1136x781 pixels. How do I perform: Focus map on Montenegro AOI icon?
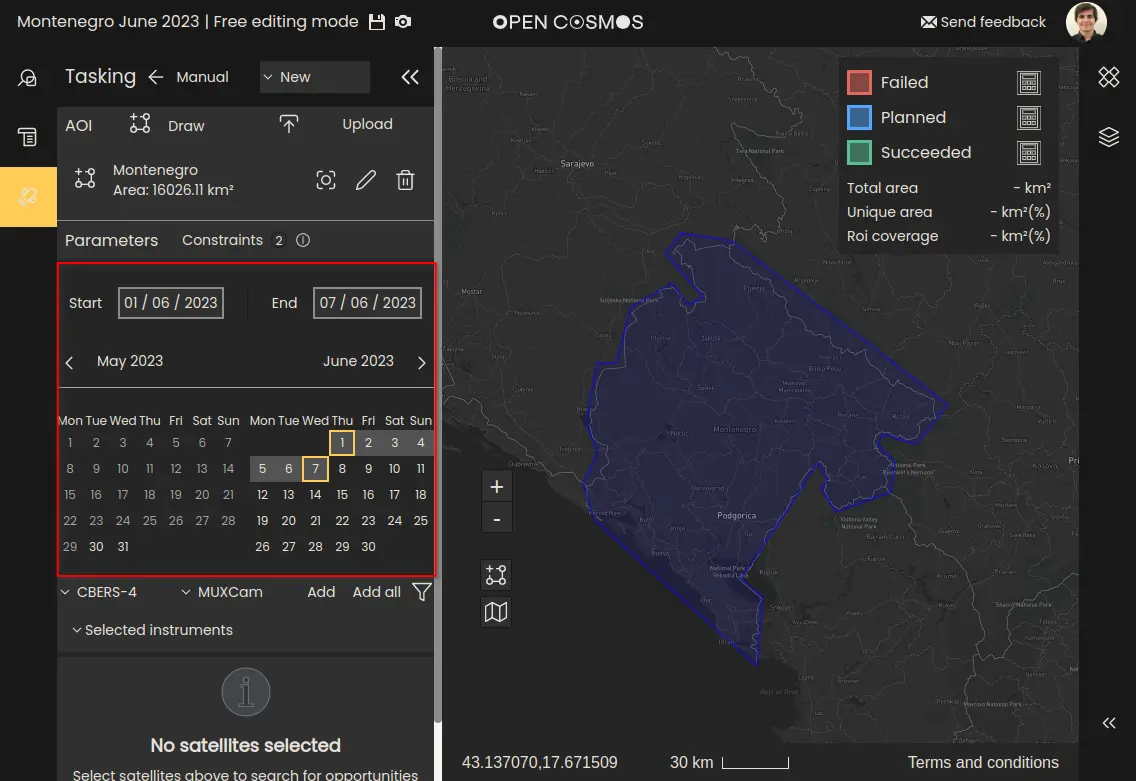(326, 180)
